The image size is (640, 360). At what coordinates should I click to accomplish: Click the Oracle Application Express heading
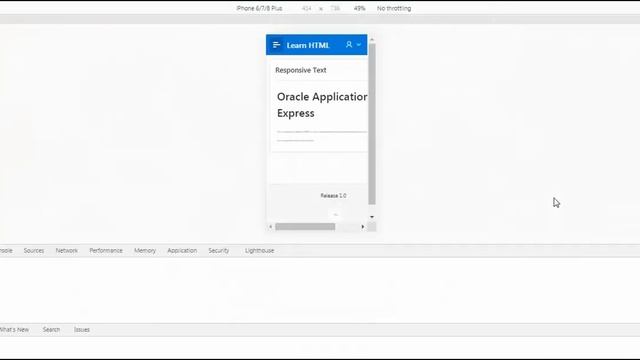322,105
